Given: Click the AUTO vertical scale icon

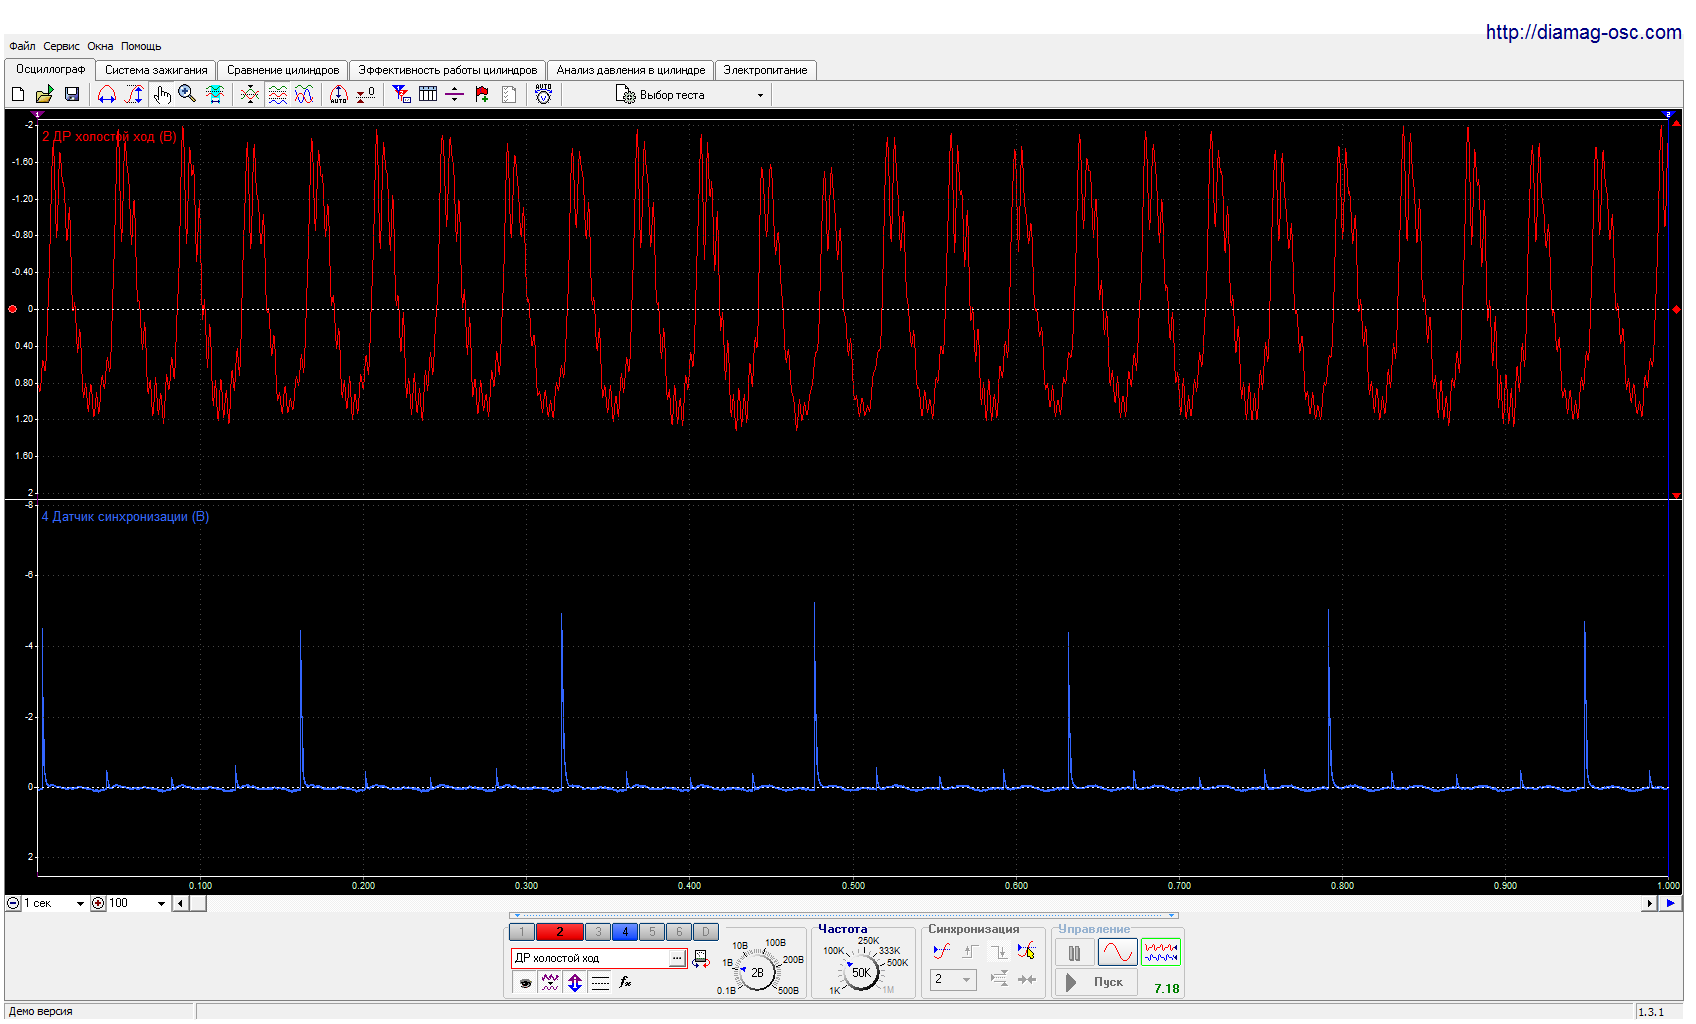Looking at the screenshot, I should pyautogui.click(x=339, y=94).
